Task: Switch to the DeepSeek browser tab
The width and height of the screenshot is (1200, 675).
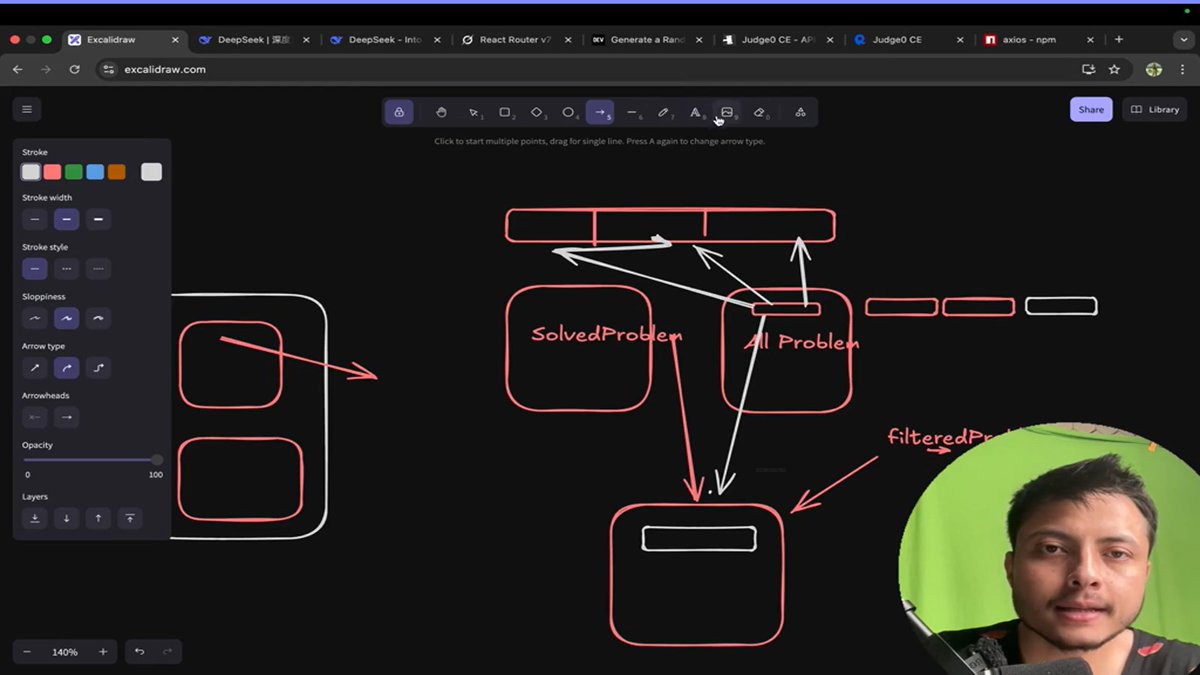Action: [254, 40]
